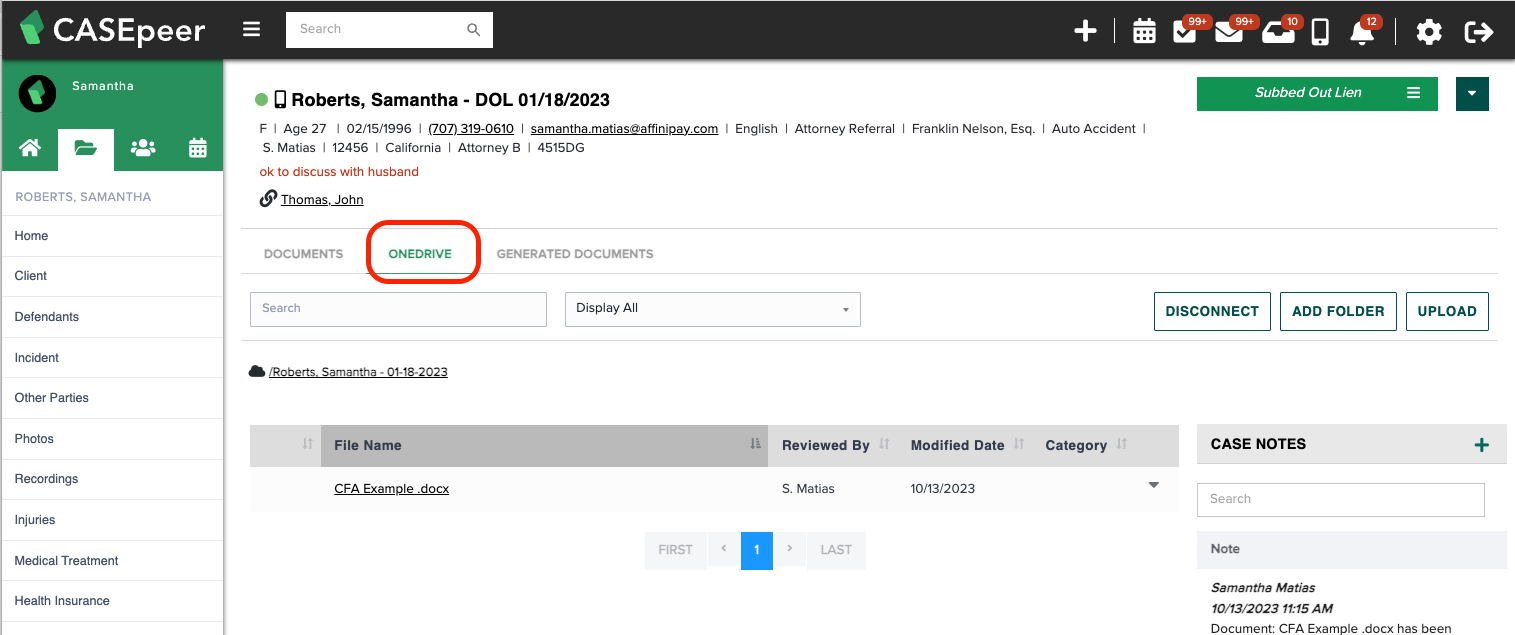Switch to the Documents tab
The height and width of the screenshot is (635, 1515).
(x=303, y=254)
